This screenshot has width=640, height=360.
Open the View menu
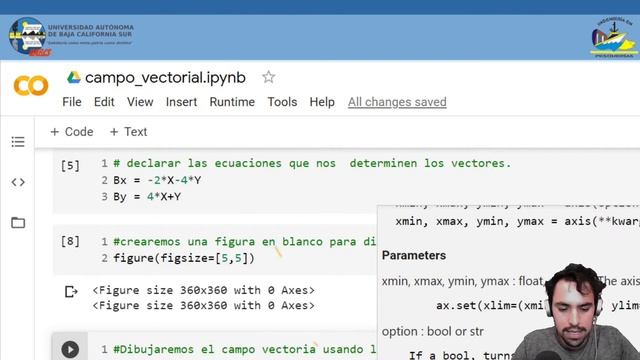pyautogui.click(x=140, y=102)
